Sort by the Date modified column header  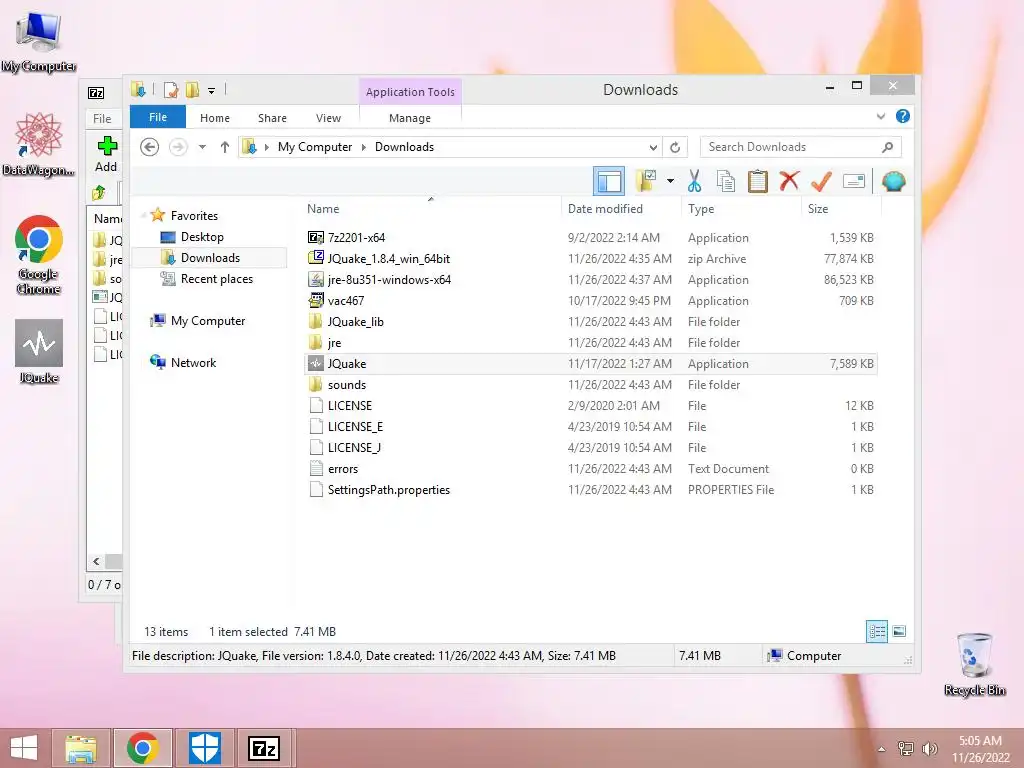pyautogui.click(x=621, y=209)
